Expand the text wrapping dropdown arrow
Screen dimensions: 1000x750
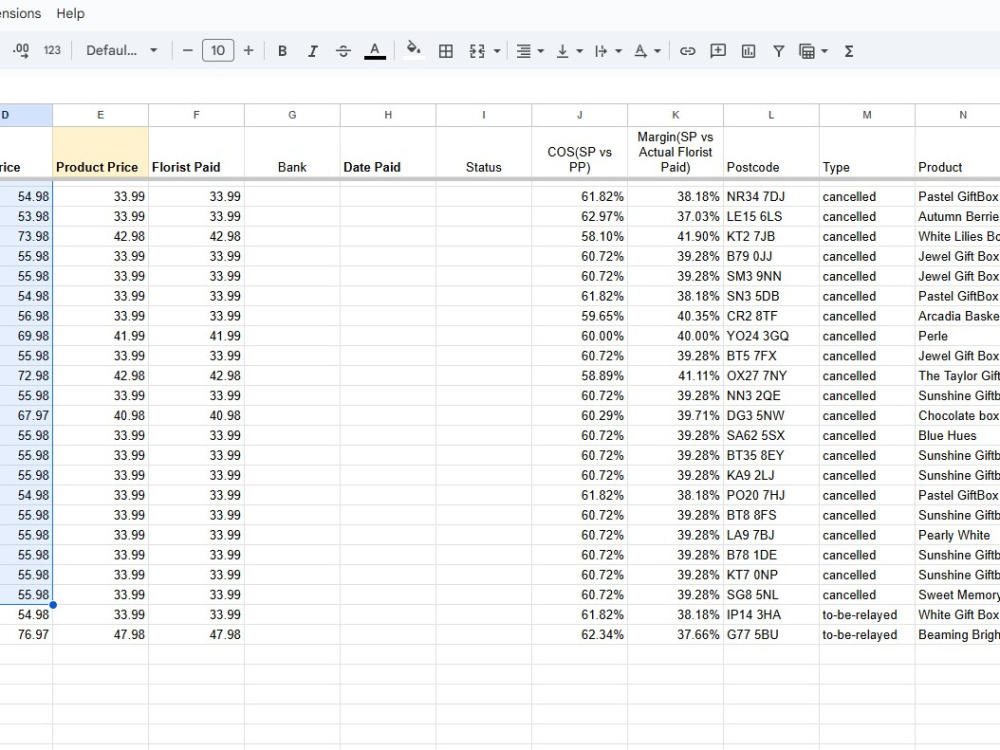click(619, 51)
